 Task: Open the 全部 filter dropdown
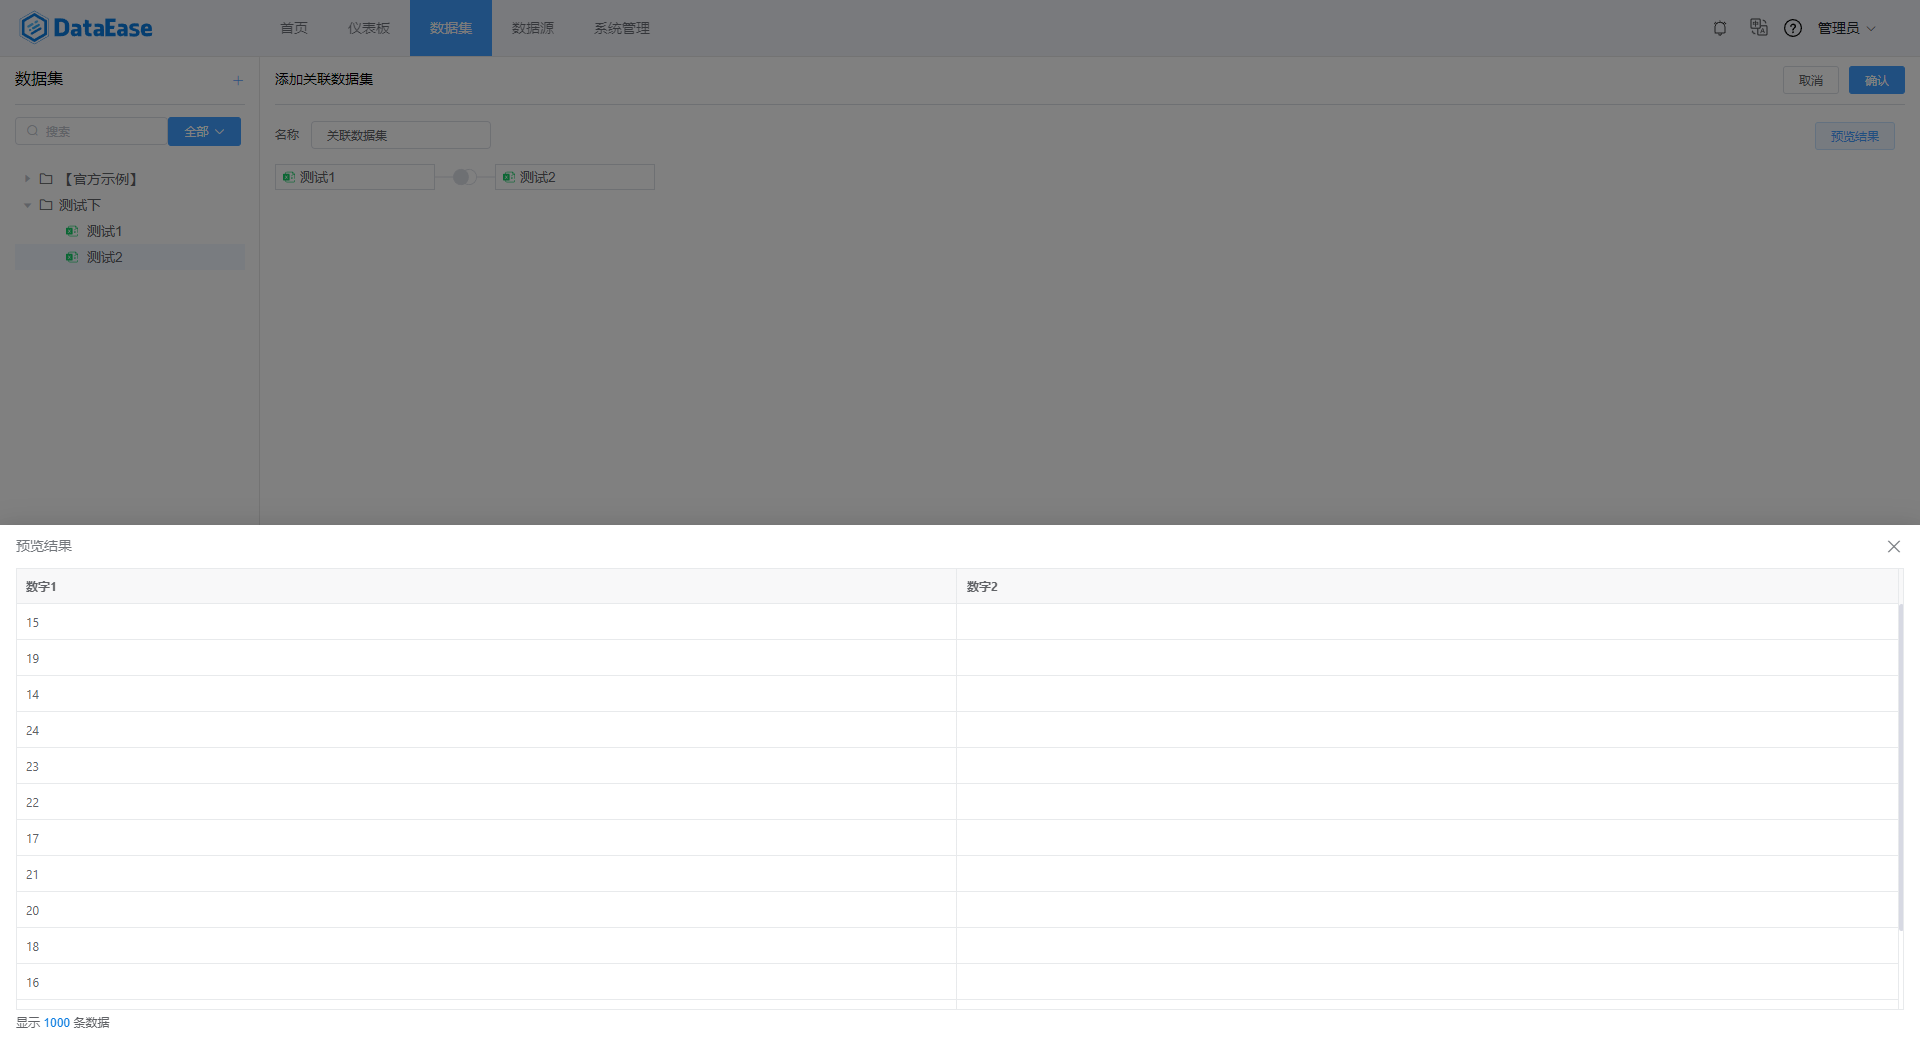(x=204, y=131)
